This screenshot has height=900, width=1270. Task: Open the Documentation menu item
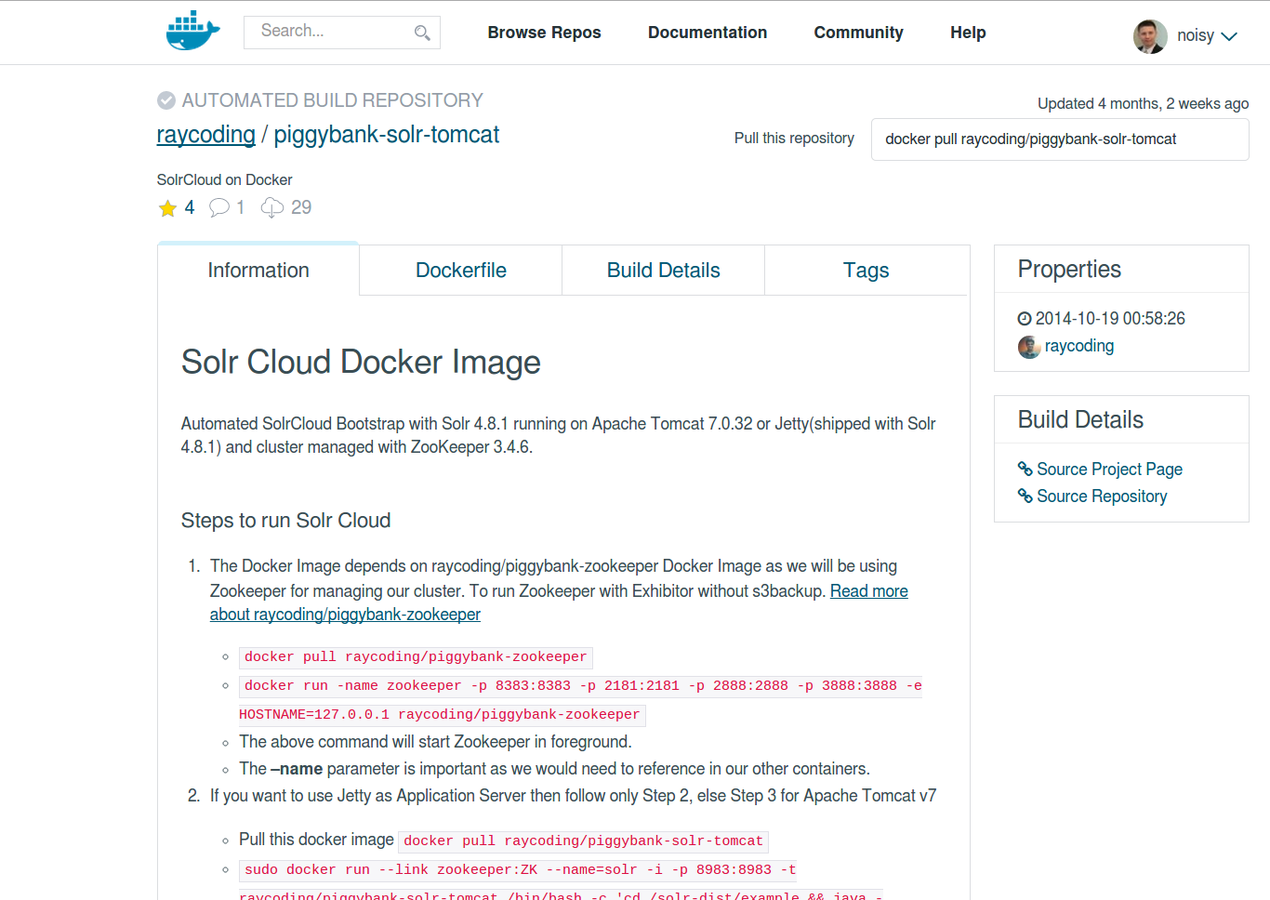707,33
